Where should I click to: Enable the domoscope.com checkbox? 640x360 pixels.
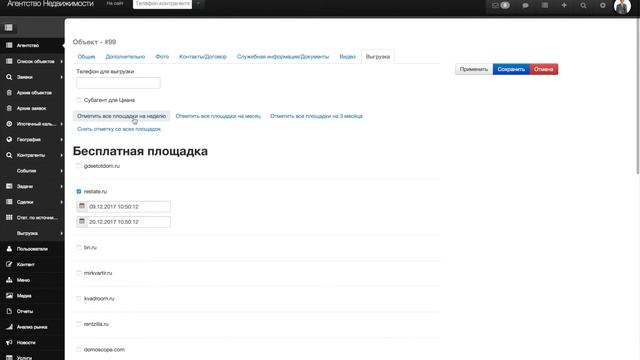pyautogui.click(x=79, y=349)
